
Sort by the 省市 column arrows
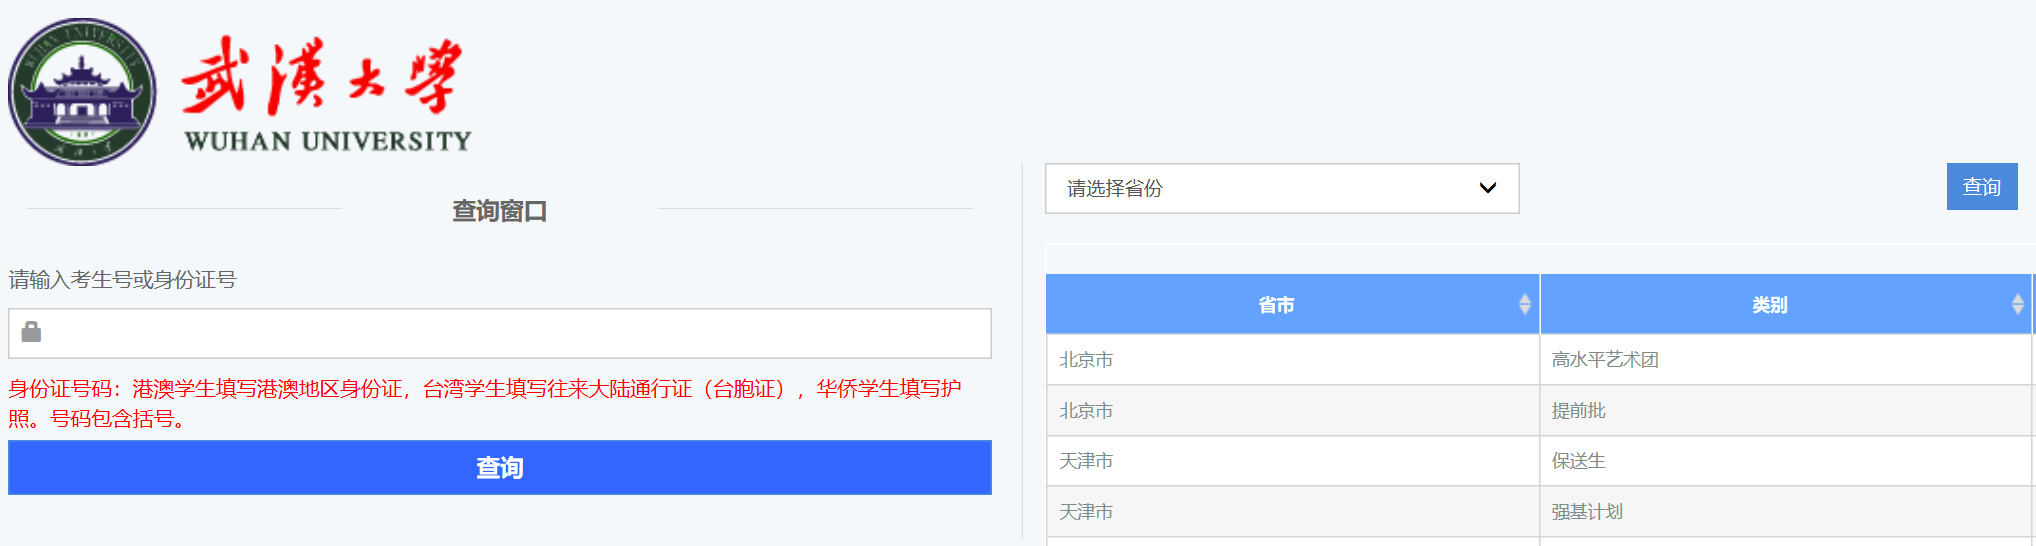click(x=1524, y=304)
